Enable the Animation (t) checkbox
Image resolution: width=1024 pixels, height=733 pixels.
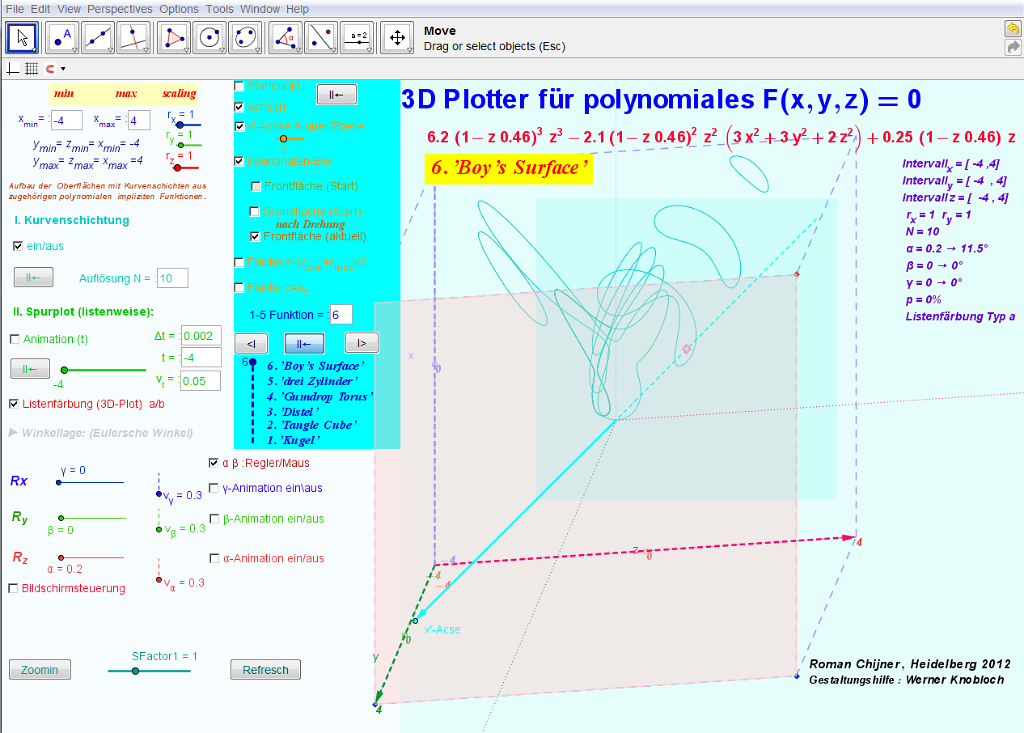(14, 339)
